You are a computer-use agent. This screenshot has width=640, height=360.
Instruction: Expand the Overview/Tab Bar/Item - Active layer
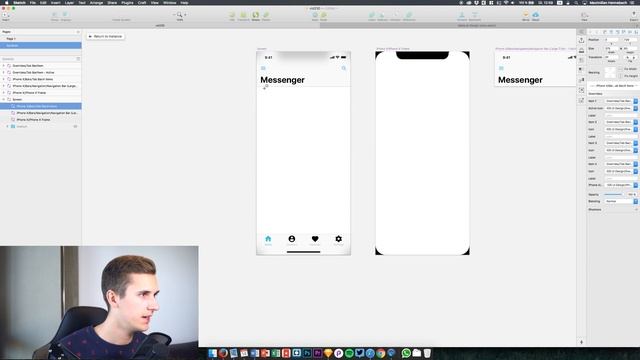[4, 72]
